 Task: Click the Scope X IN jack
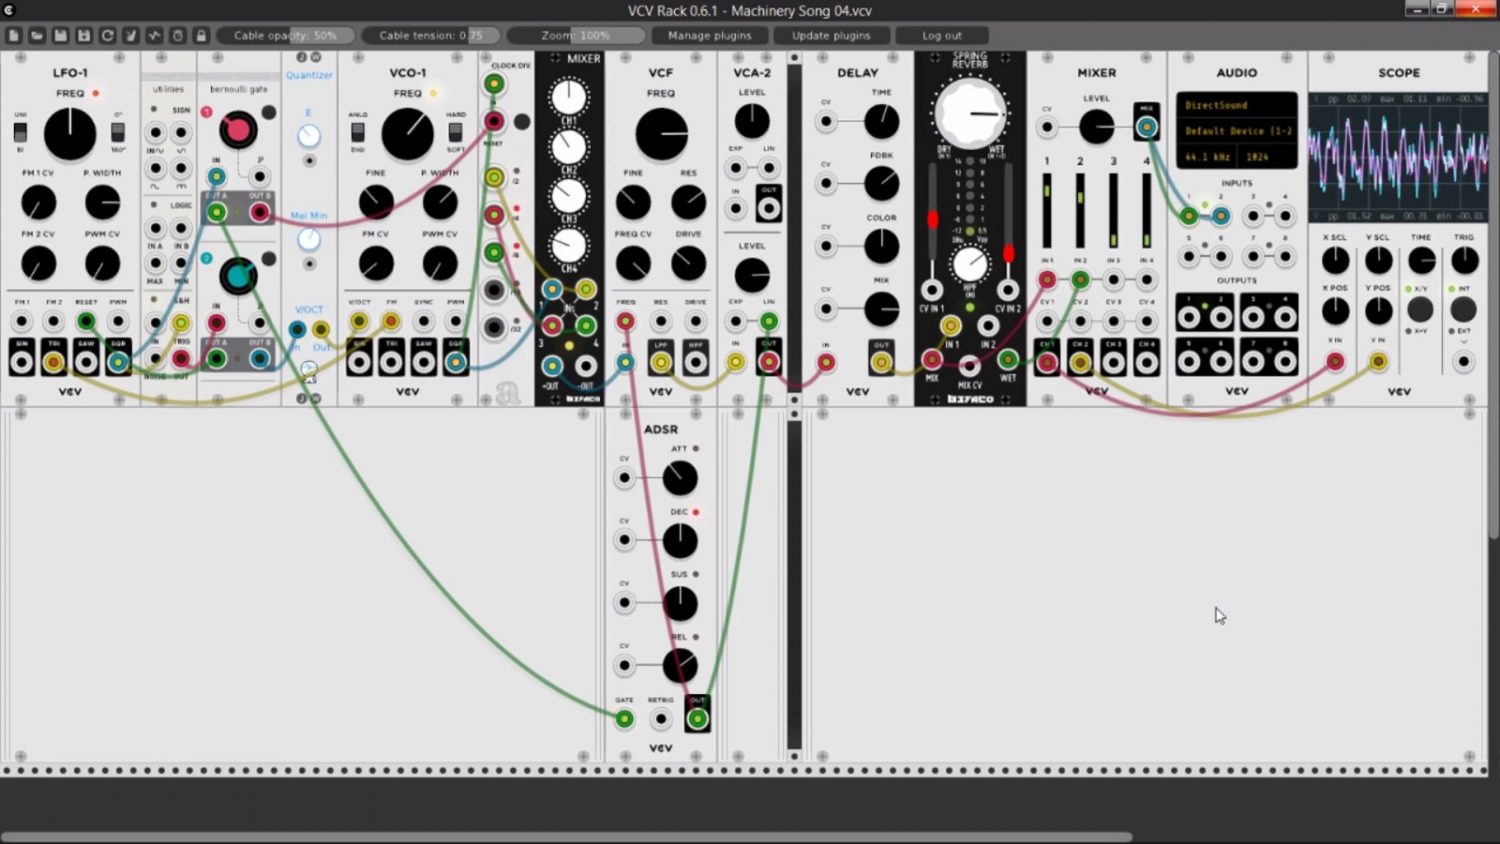point(1335,361)
